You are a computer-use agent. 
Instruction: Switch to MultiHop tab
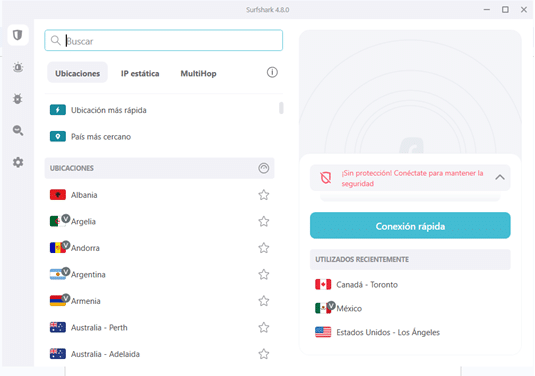(x=198, y=73)
